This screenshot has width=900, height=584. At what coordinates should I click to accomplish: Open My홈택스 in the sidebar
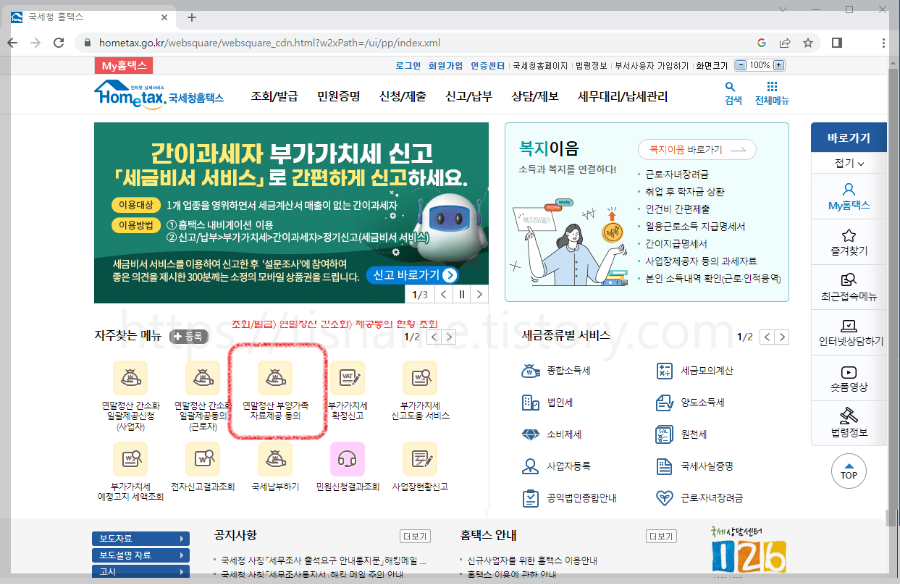(849, 196)
